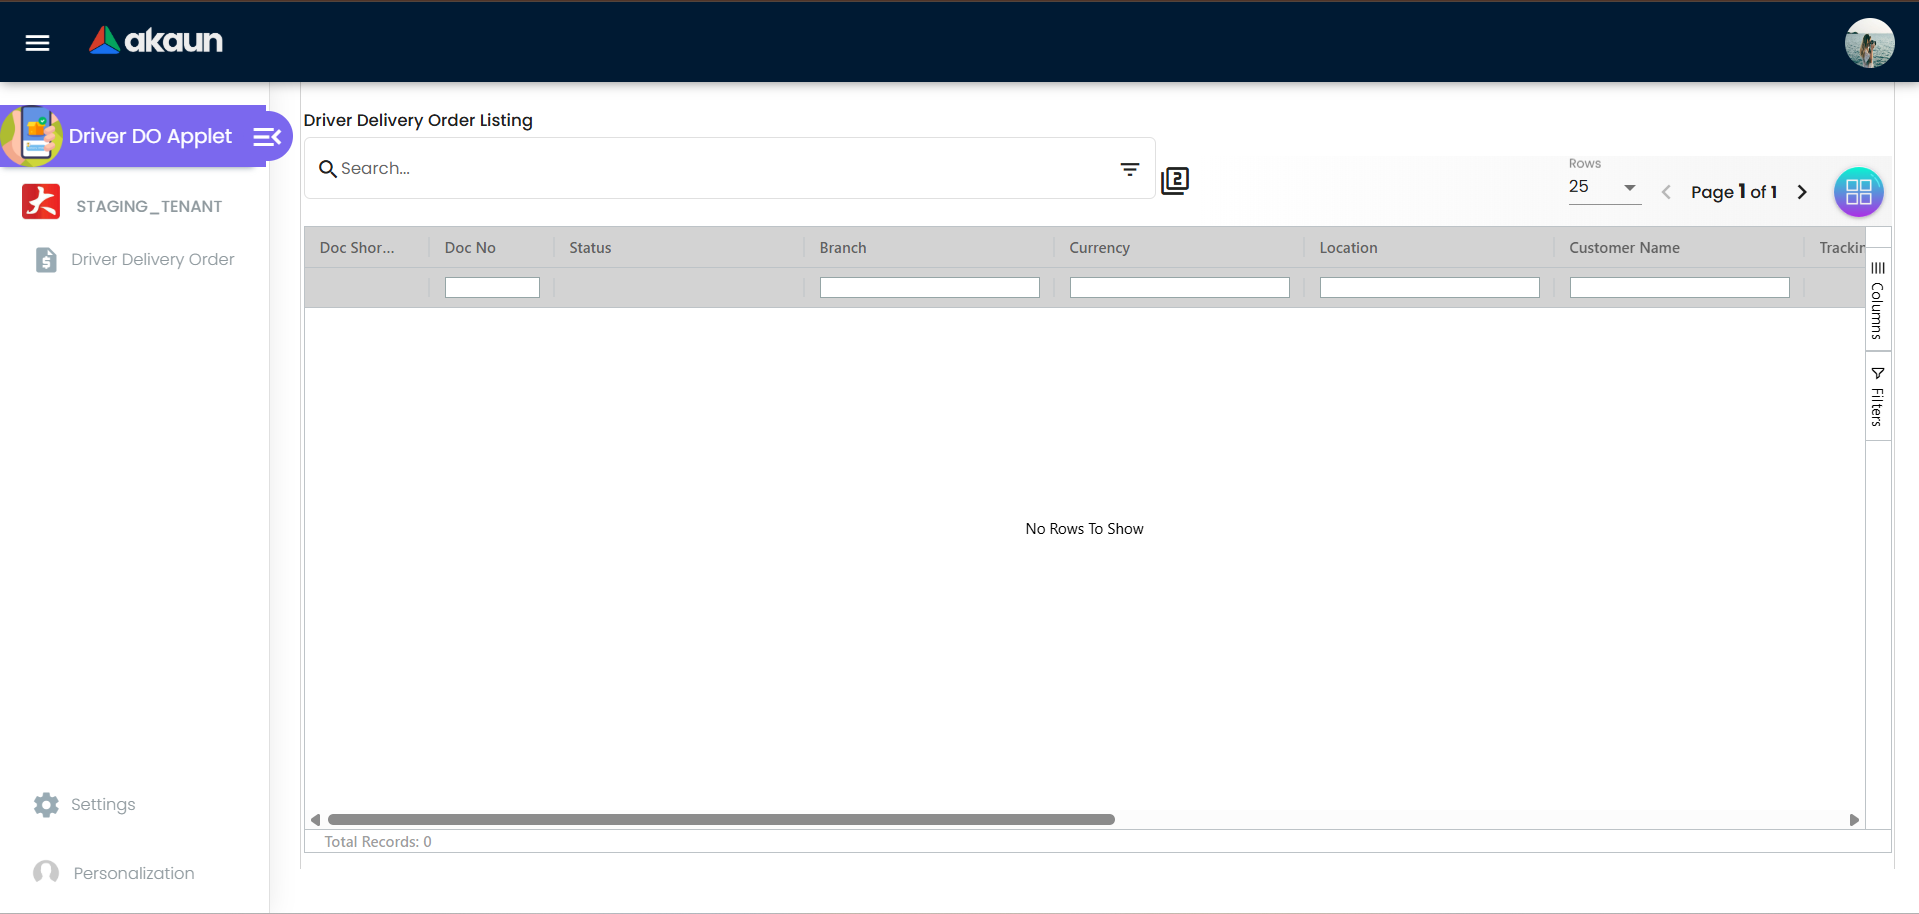Screen dimensions: 1919x914
Task: Open the hamburger menu in top navigation
Action: (36, 42)
